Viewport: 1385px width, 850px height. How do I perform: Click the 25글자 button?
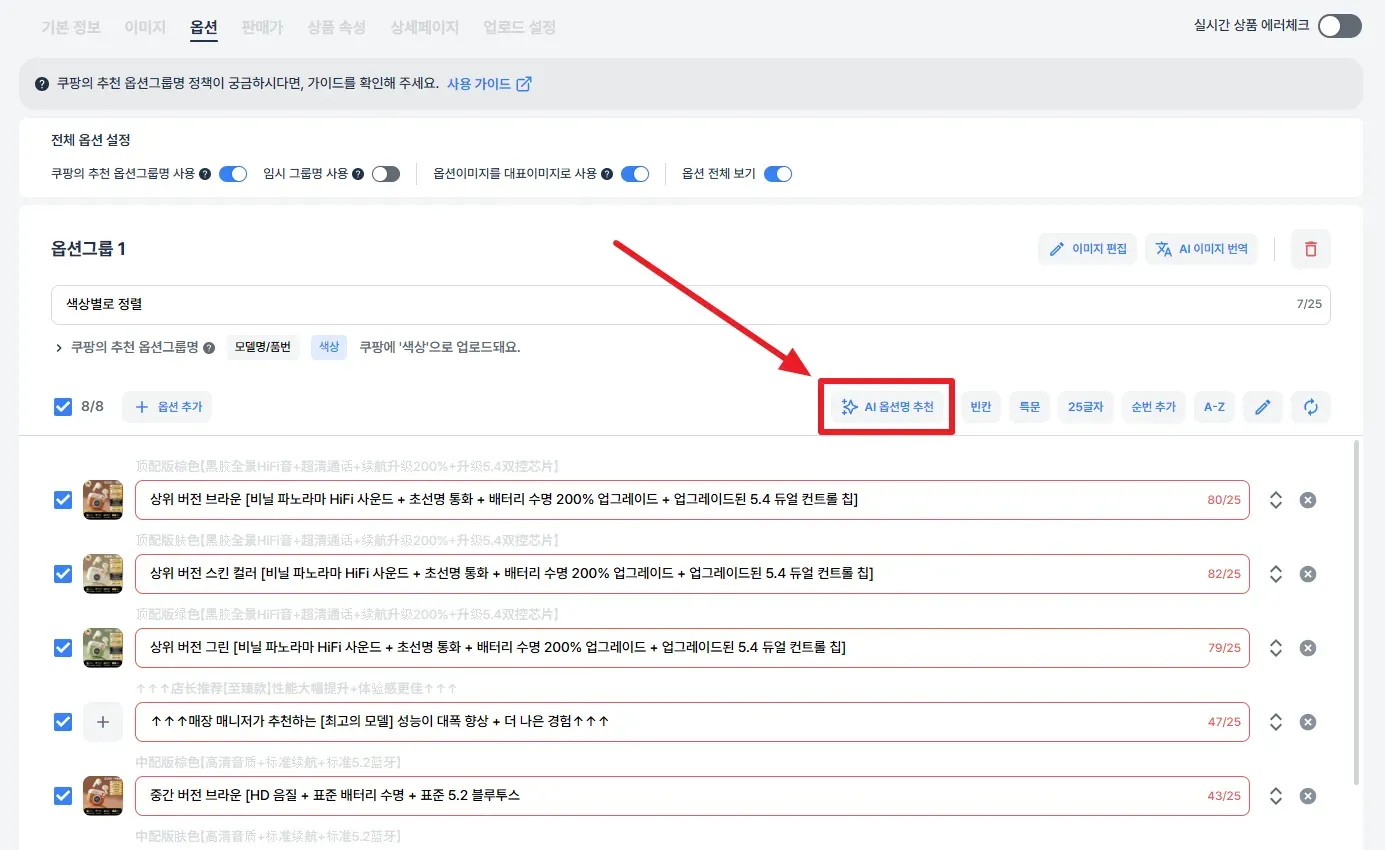tap(1086, 407)
